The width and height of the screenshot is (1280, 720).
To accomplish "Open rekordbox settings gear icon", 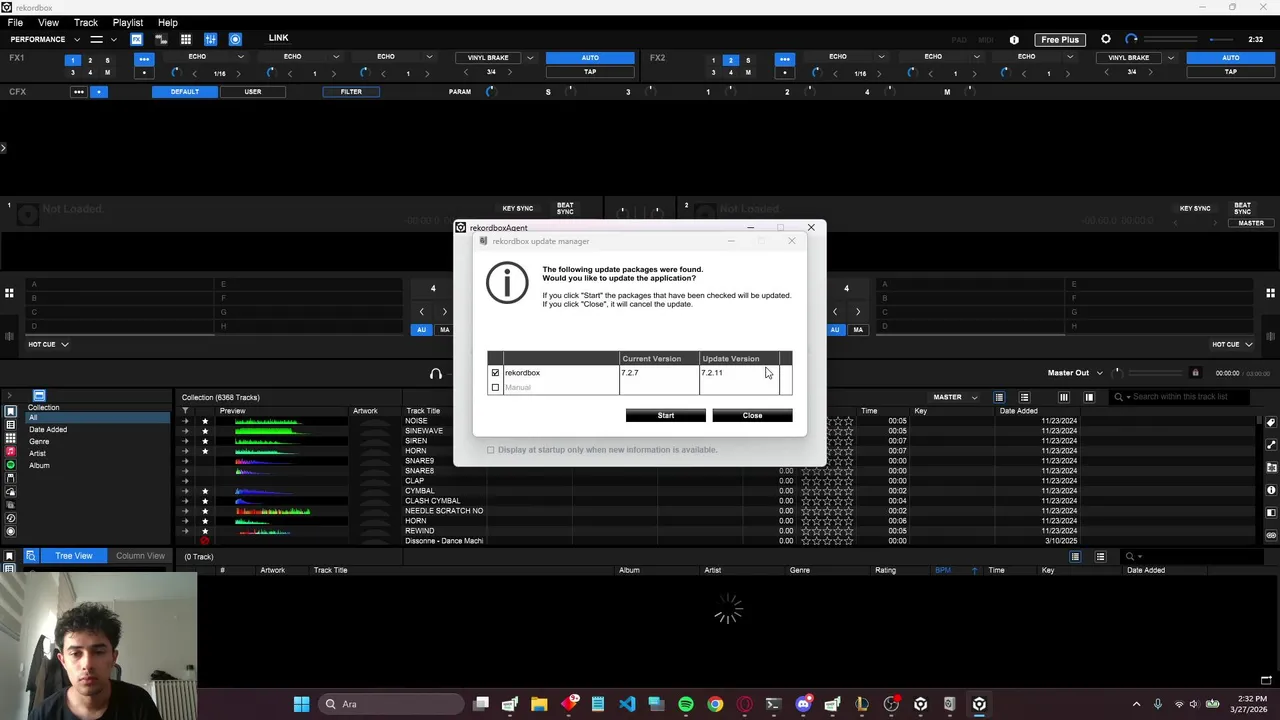I will click(1105, 39).
